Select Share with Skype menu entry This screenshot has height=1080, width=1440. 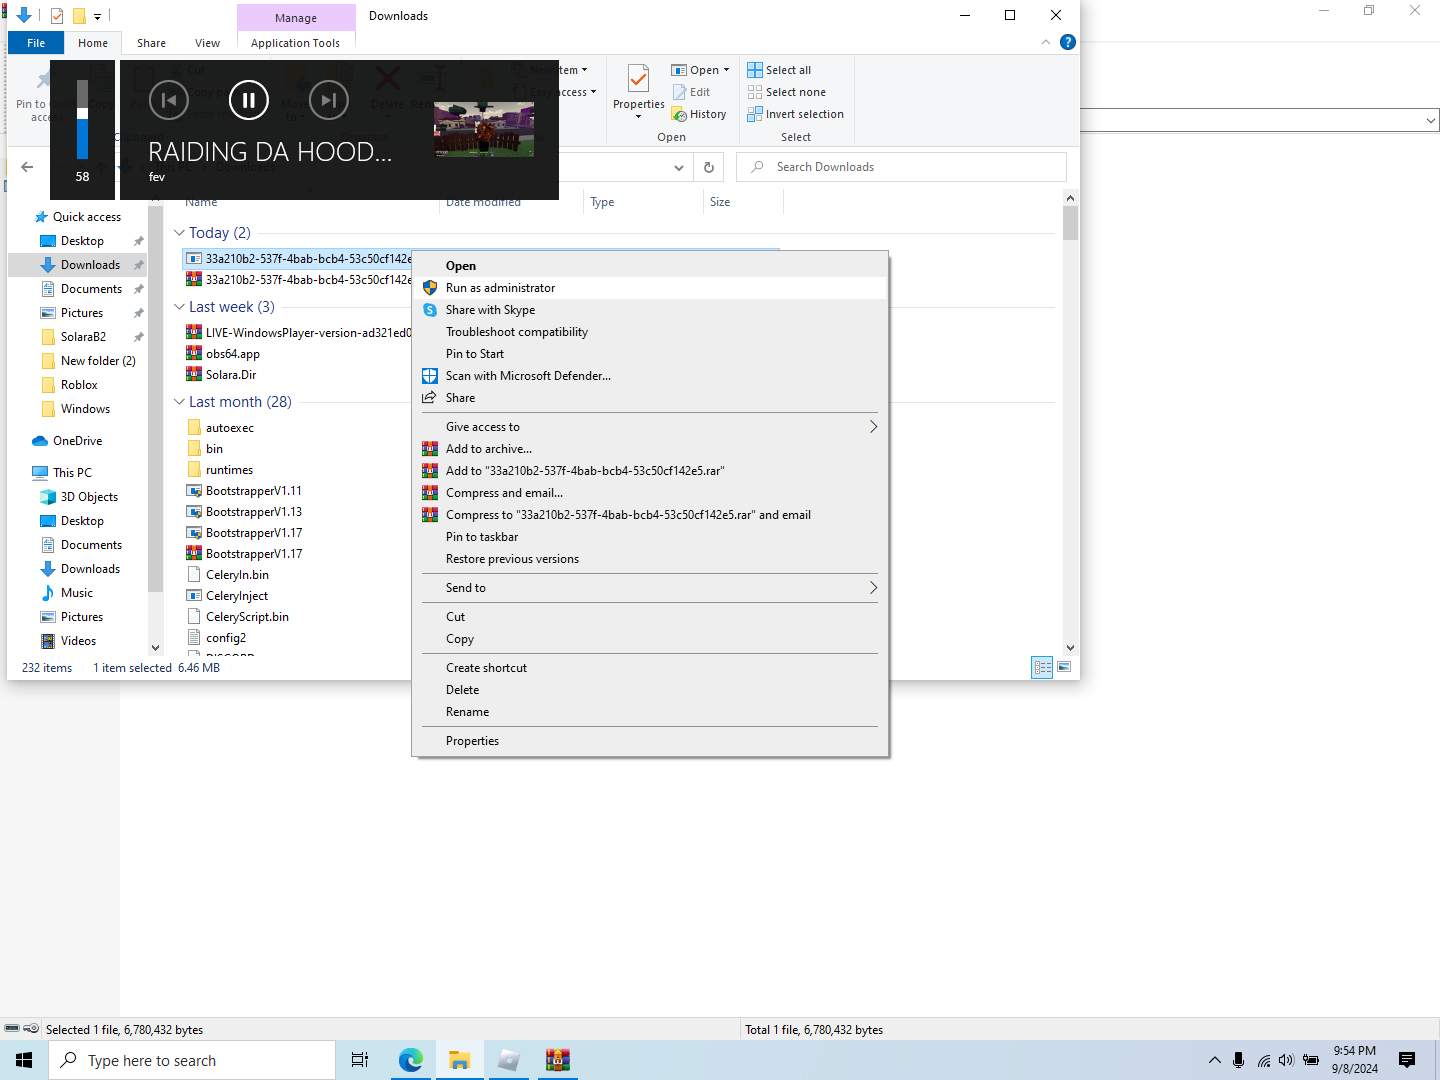point(650,310)
